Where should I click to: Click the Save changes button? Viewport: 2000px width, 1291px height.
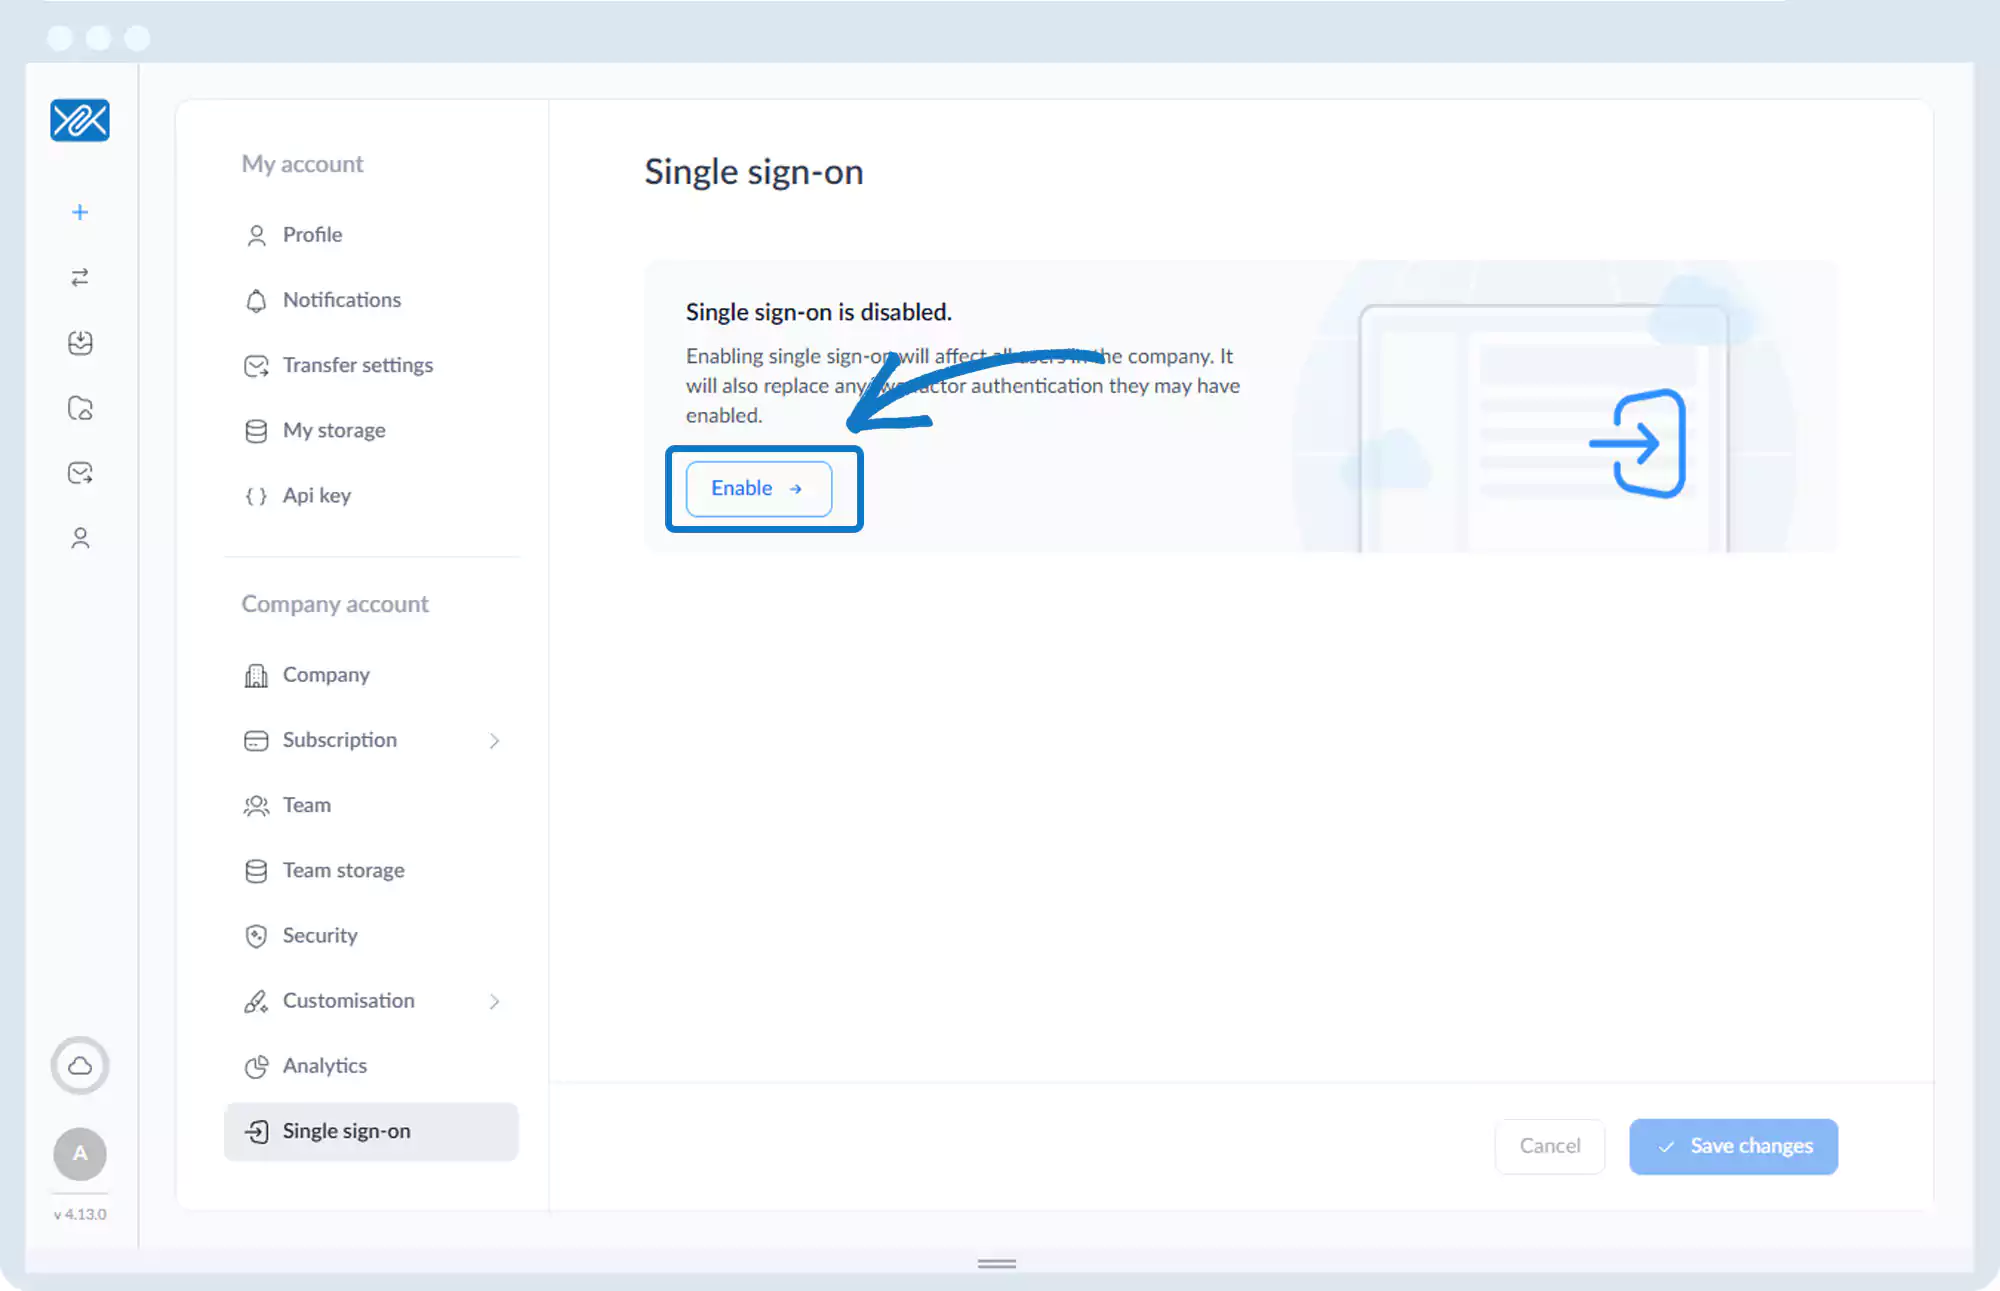point(1733,1146)
